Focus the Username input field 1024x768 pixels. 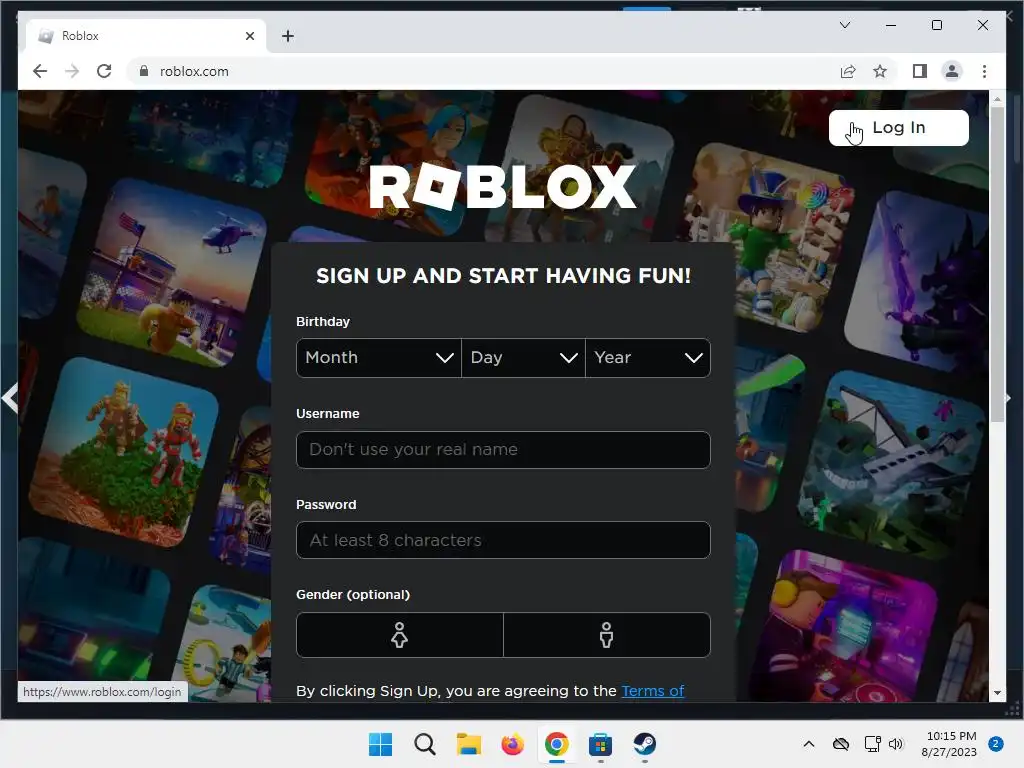[503, 450]
